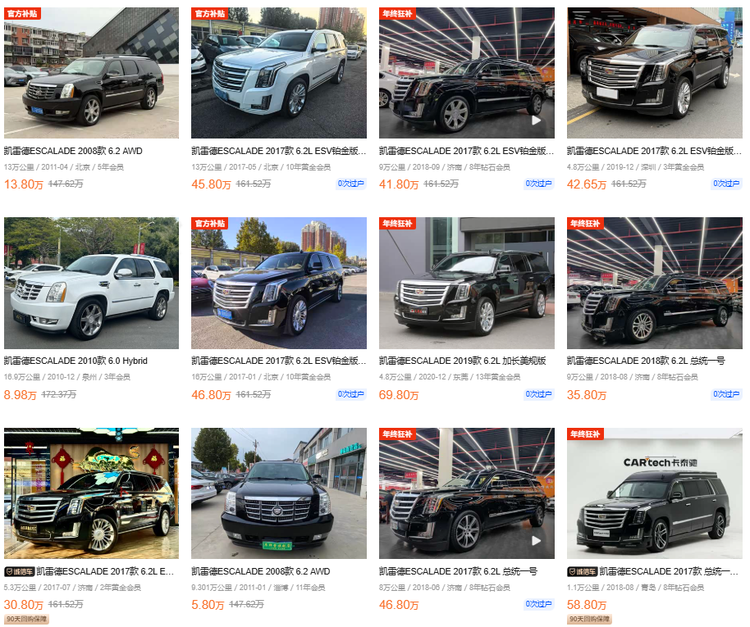Click 年终狂补 badge on 2018款 总统一号 photo
This screenshot has height=627, width=750.
tap(585, 223)
